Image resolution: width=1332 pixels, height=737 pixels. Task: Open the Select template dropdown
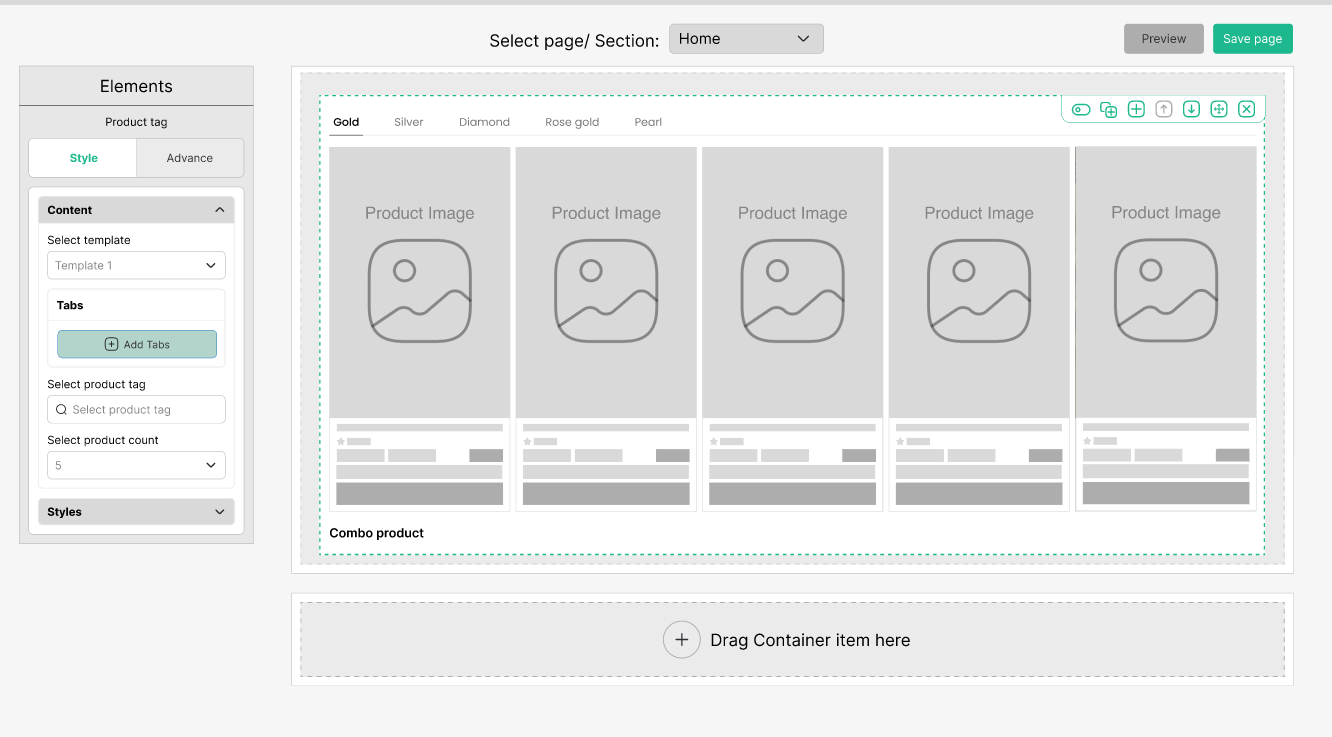pyautogui.click(x=136, y=265)
